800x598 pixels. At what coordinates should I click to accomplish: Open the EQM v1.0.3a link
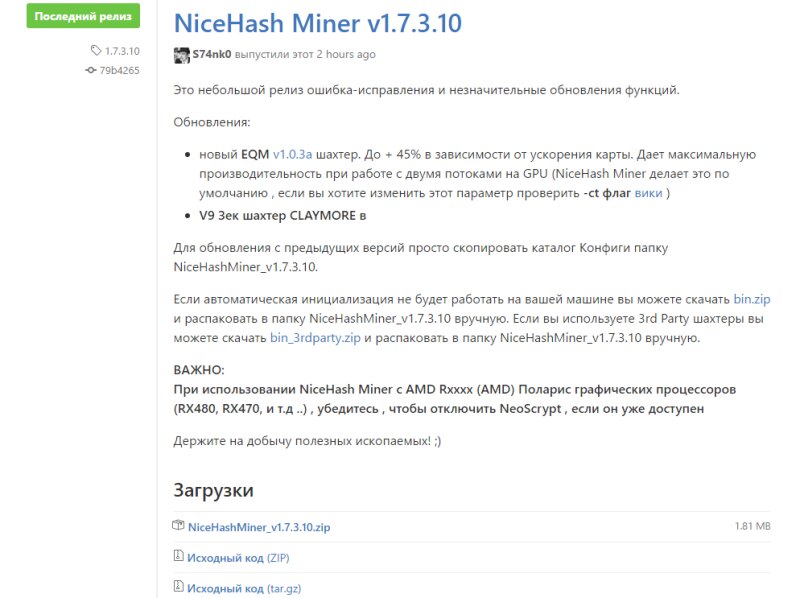[292, 155]
